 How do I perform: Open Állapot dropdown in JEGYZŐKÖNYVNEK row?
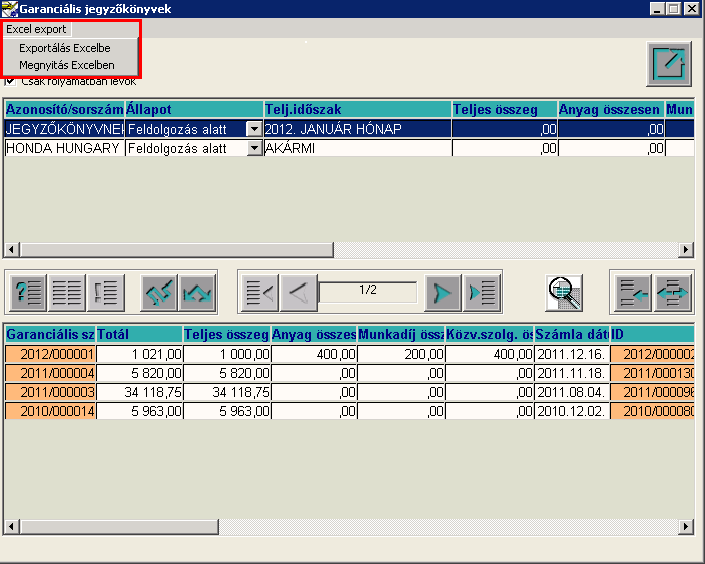point(254,130)
